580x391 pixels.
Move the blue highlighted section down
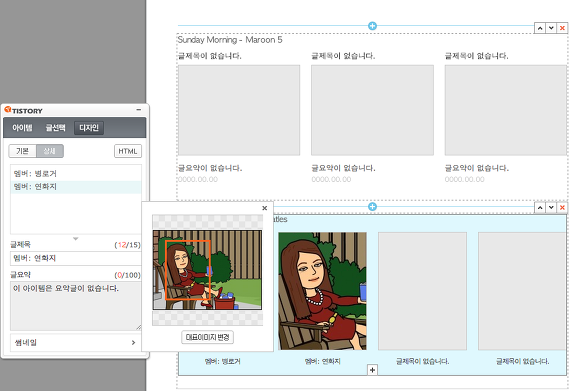(x=551, y=208)
